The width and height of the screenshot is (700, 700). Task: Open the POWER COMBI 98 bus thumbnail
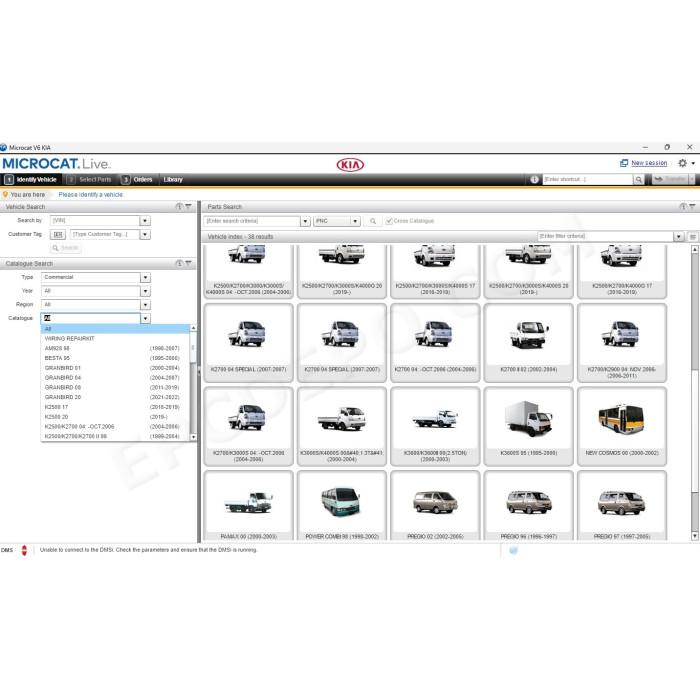[342, 506]
